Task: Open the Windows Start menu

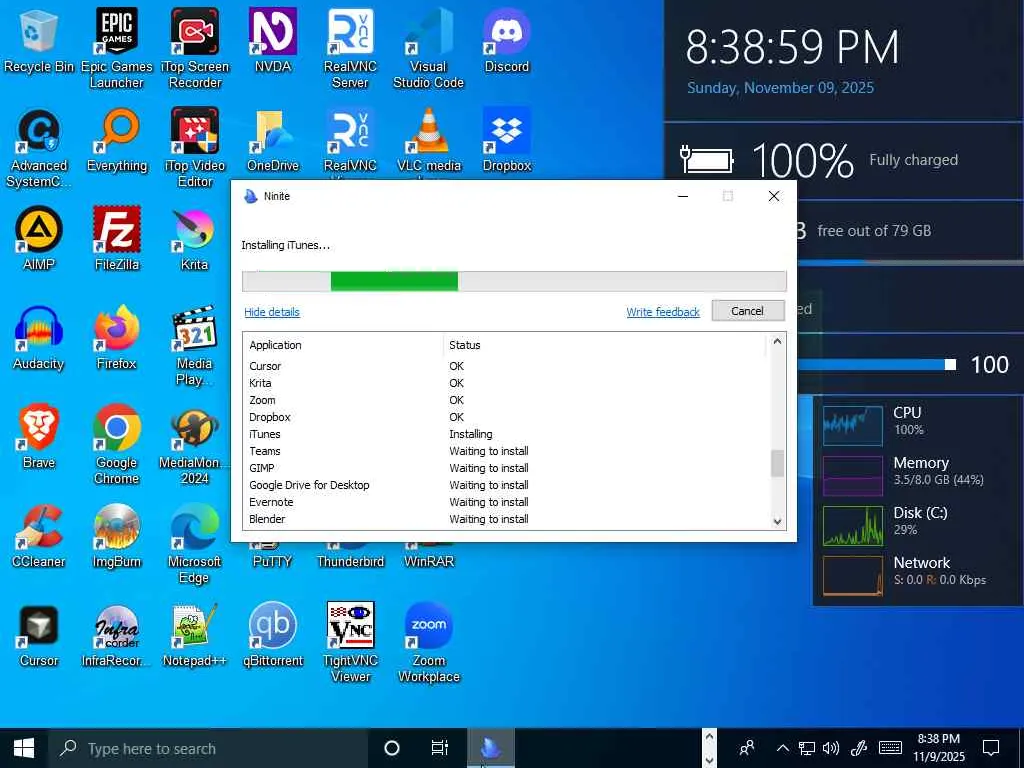Action: click(x=24, y=748)
